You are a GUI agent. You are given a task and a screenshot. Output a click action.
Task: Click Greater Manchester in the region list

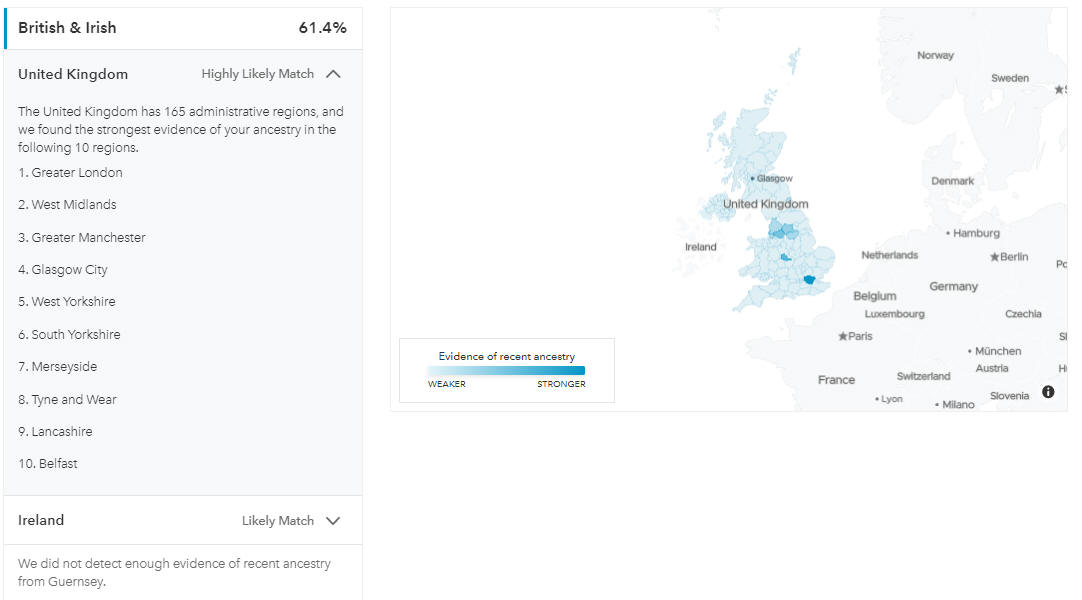[82, 237]
